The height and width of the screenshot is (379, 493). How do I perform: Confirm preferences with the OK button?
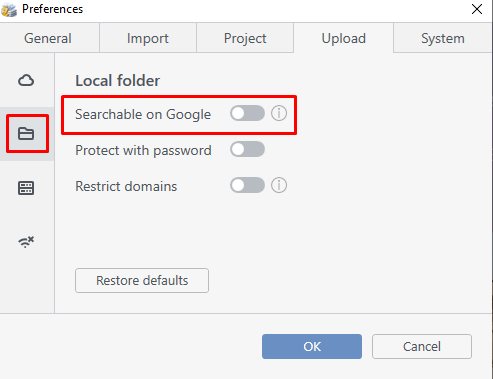[312, 347]
